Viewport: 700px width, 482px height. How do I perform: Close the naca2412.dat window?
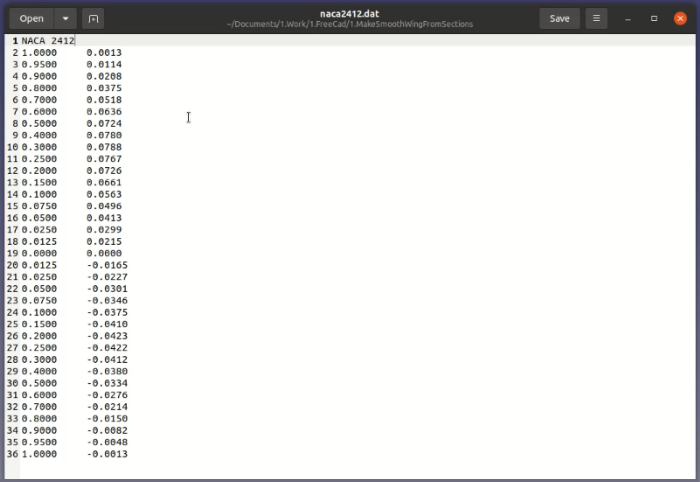(x=680, y=19)
